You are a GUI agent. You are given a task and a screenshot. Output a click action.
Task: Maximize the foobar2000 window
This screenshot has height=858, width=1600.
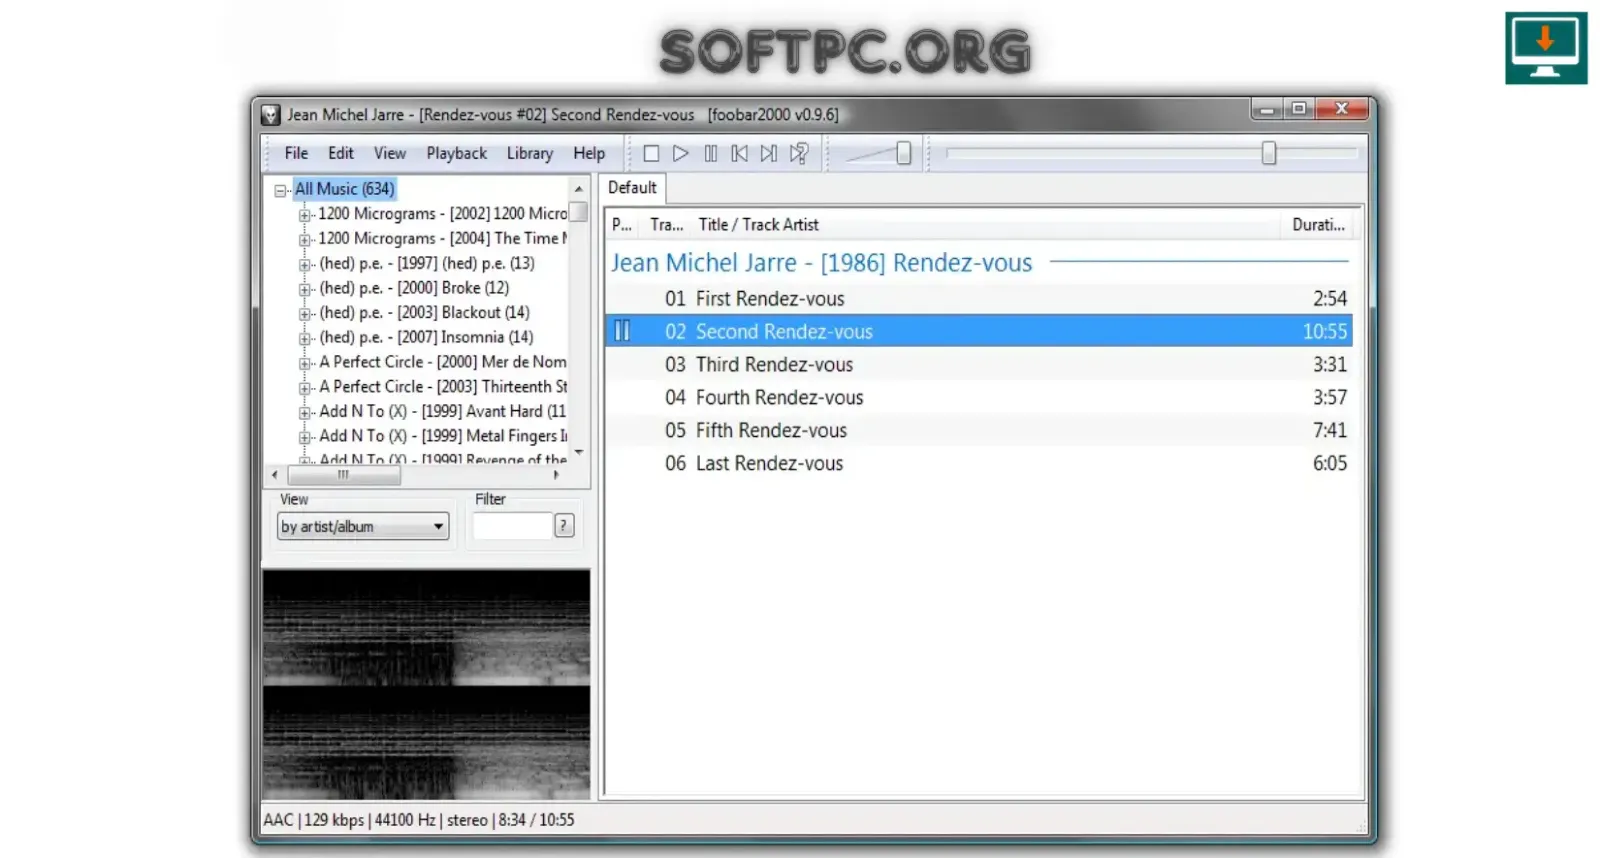pos(1298,109)
